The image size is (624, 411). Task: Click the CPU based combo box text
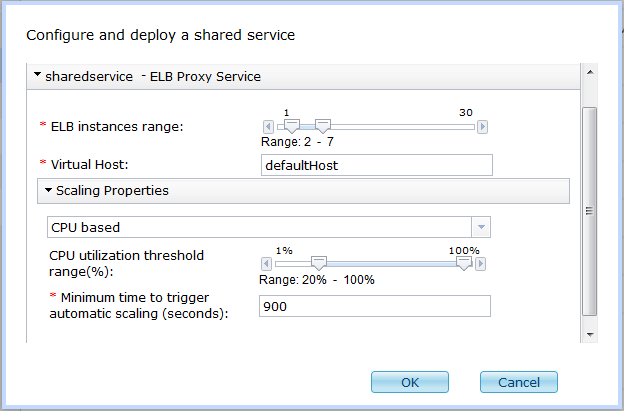(86, 227)
